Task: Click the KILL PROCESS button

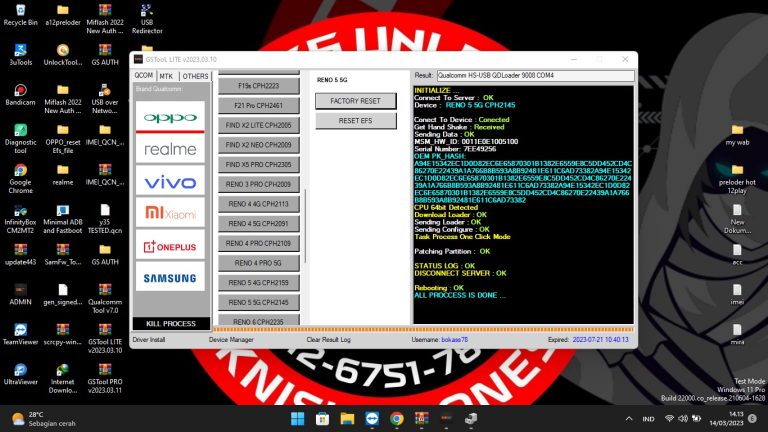Action: tap(171, 323)
